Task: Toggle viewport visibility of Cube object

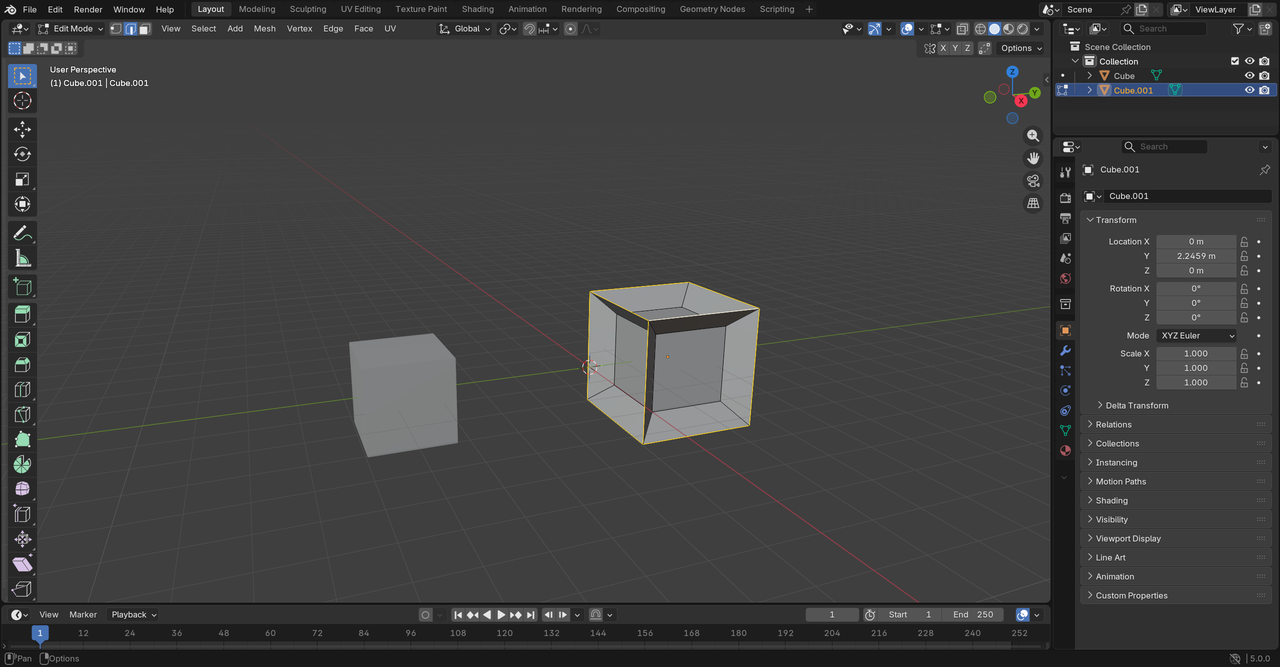Action: point(1249,76)
